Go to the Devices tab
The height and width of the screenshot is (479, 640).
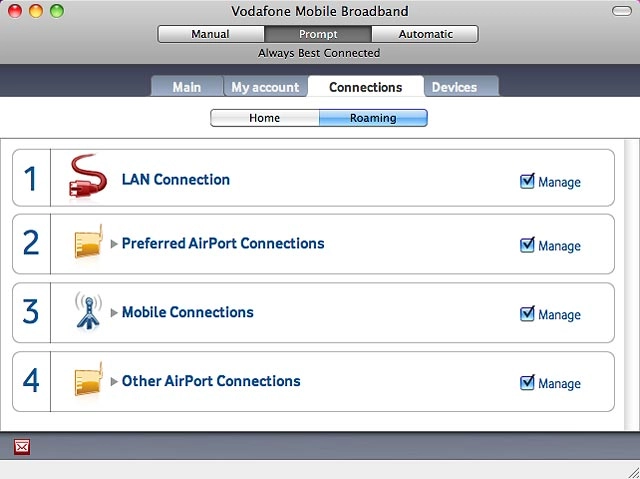point(461,87)
